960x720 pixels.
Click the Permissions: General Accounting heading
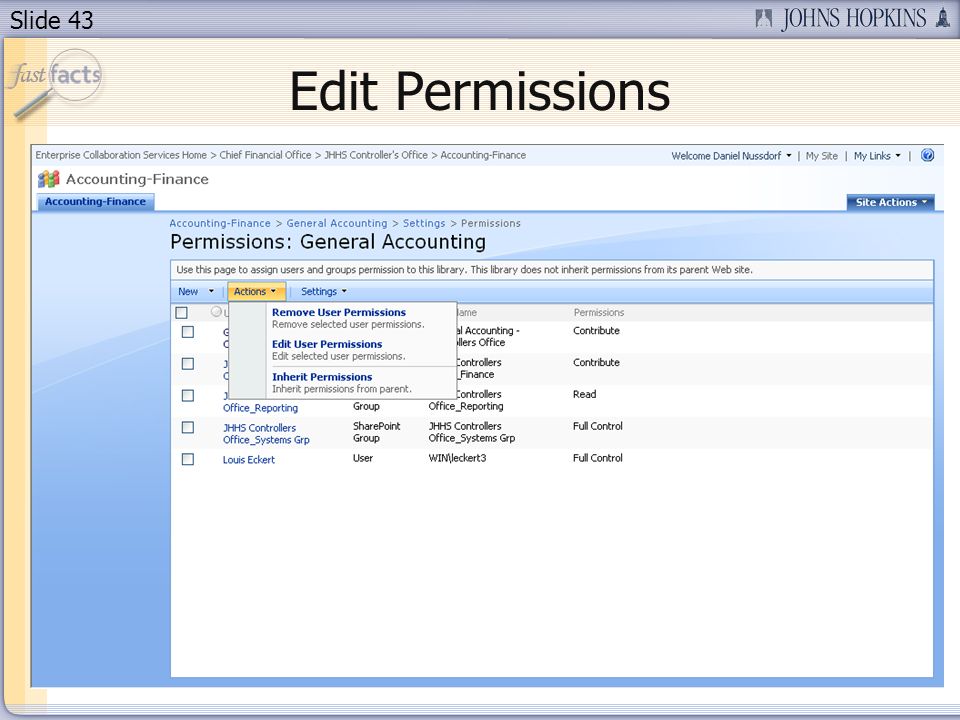click(x=328, y=242)
